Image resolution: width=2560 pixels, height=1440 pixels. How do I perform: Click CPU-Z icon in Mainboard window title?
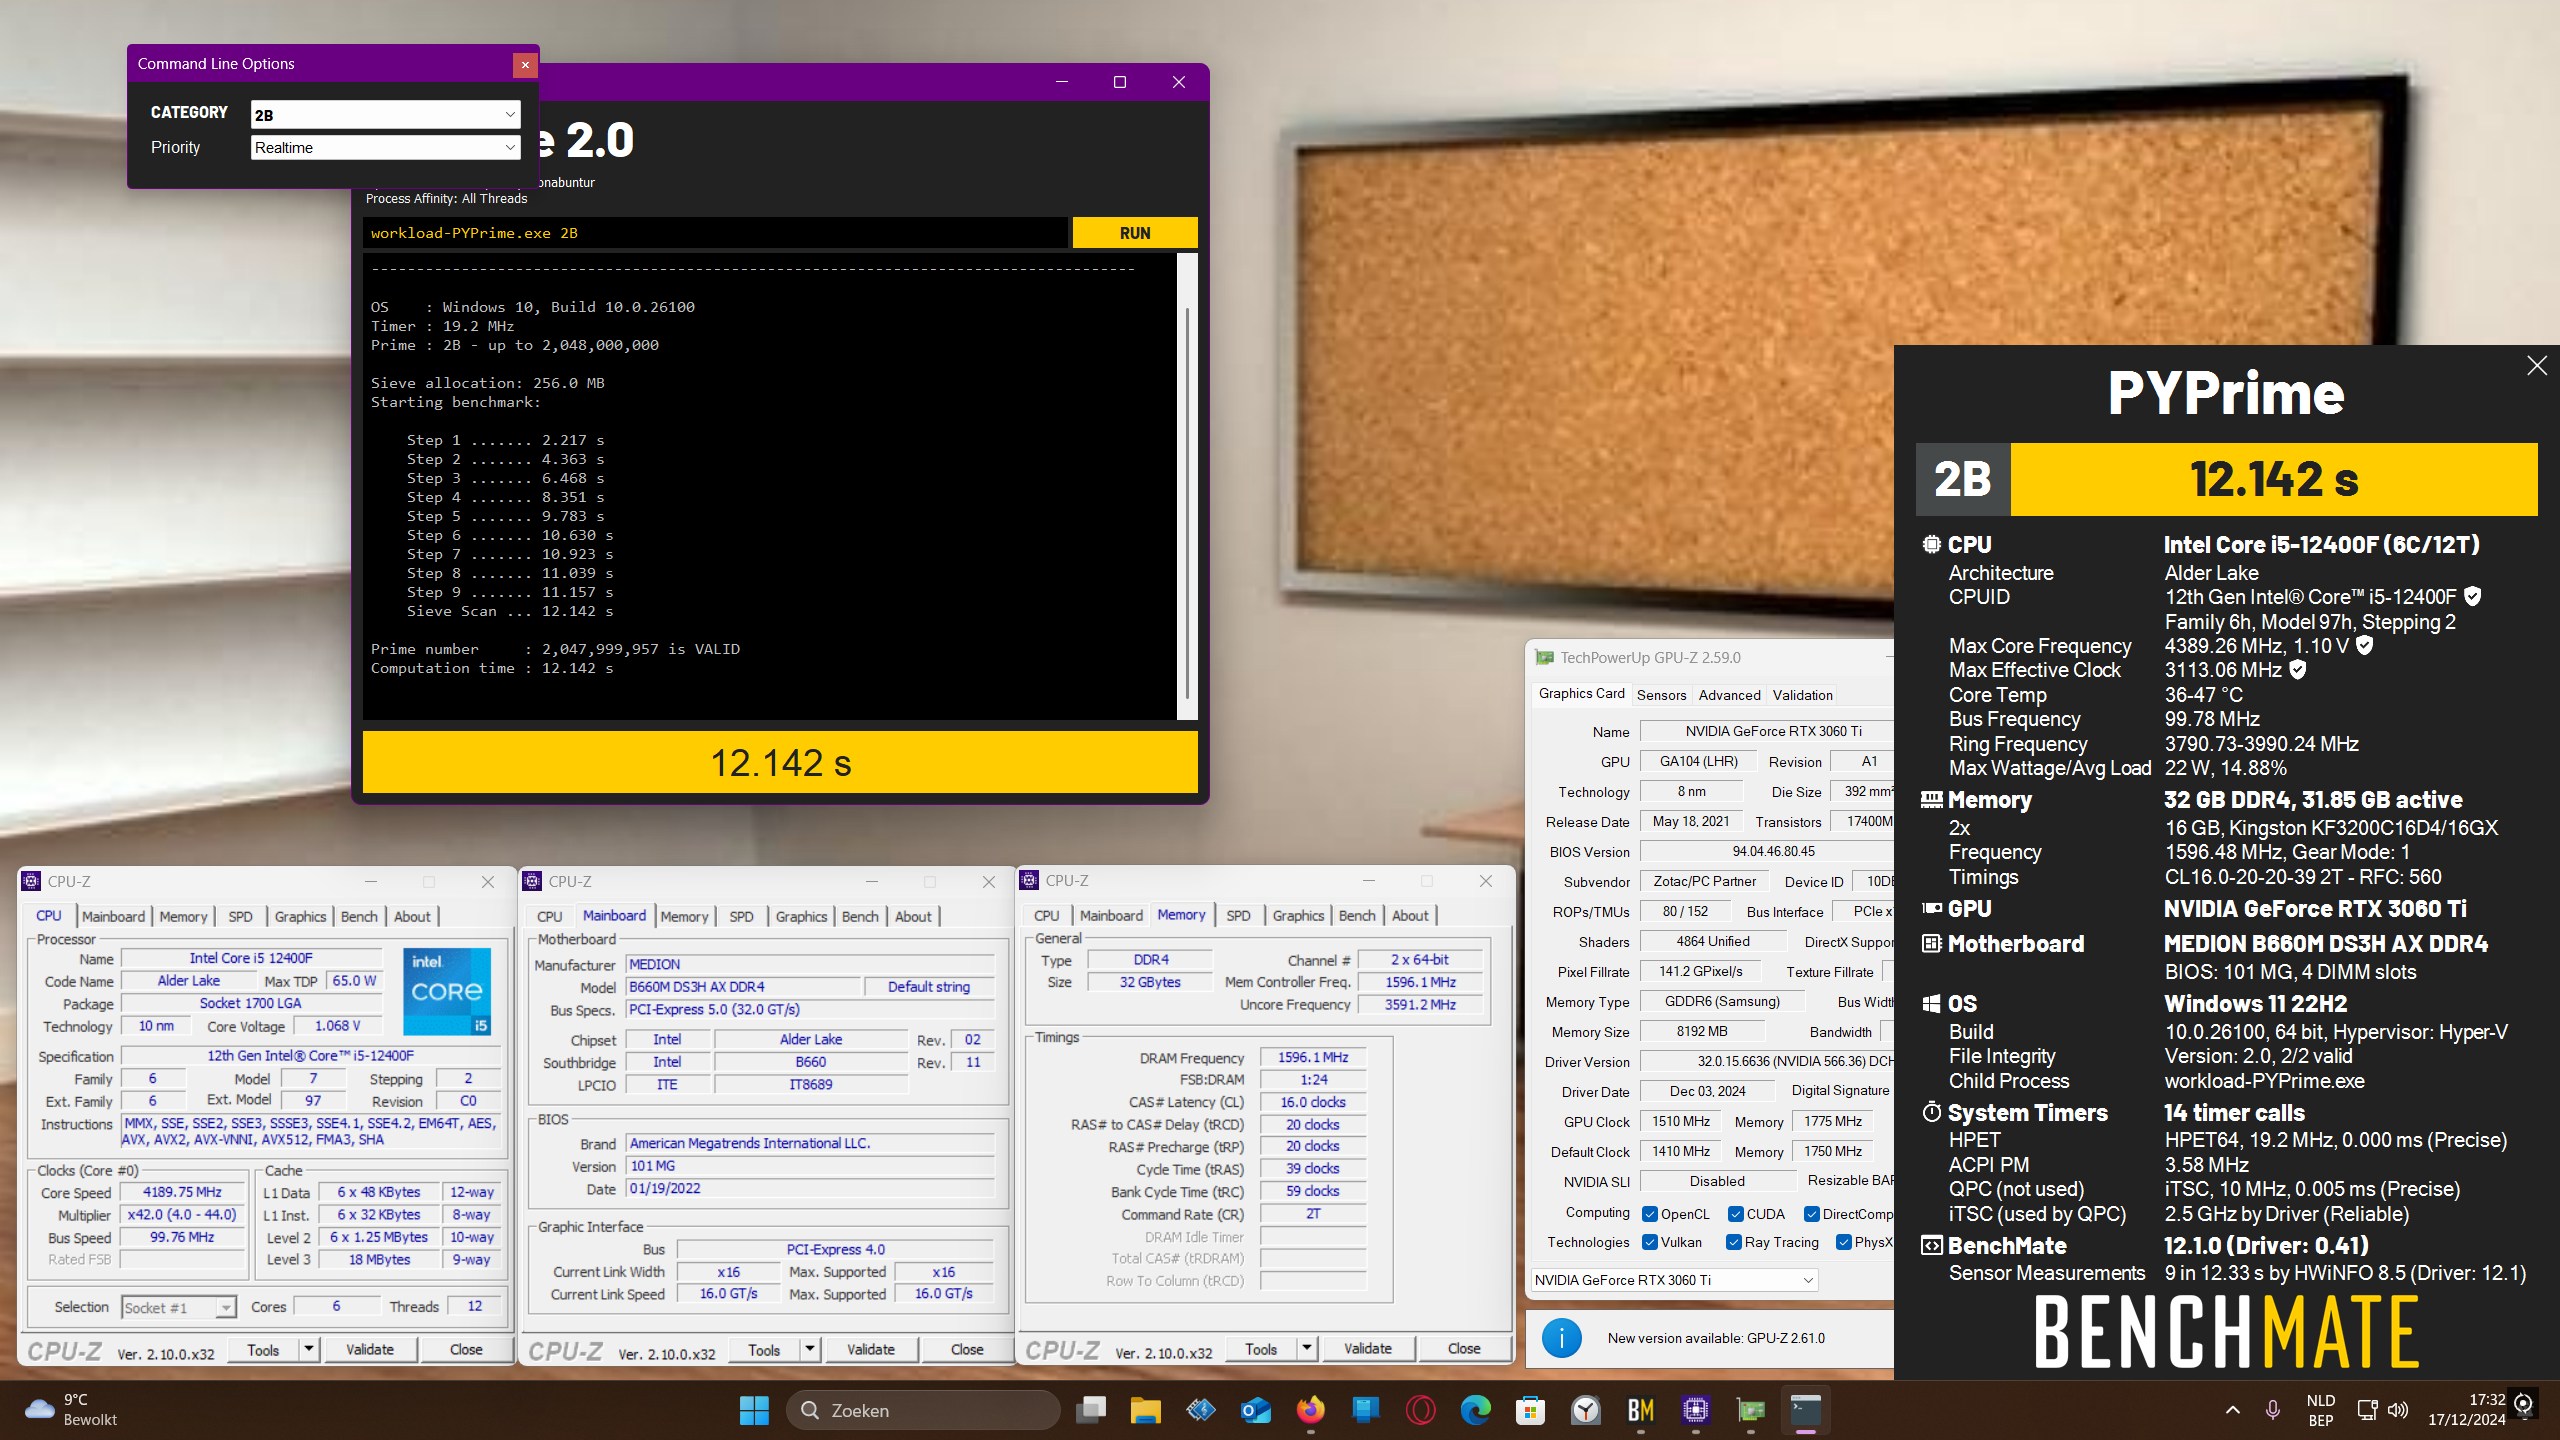point(532,881)
